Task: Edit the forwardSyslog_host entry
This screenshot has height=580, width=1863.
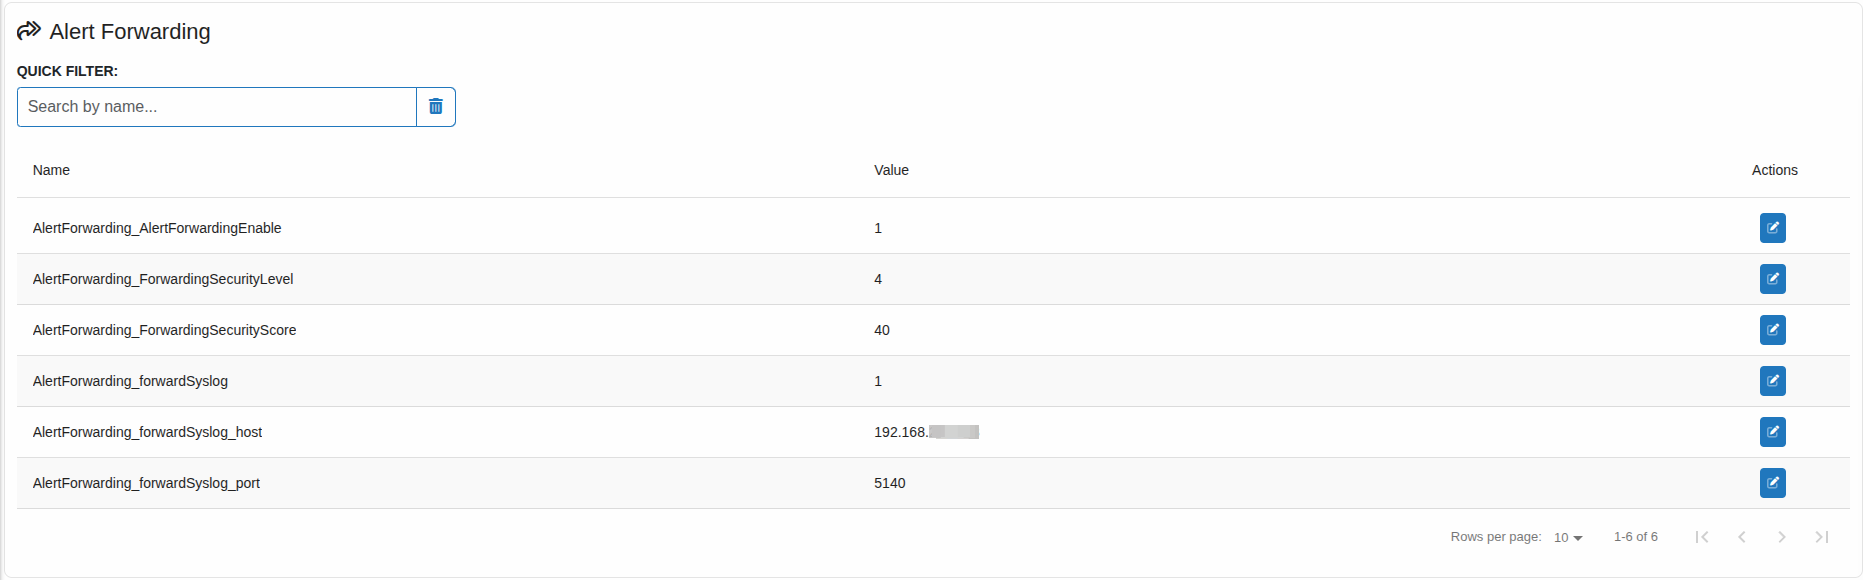Action: (x=1772, y=432)
